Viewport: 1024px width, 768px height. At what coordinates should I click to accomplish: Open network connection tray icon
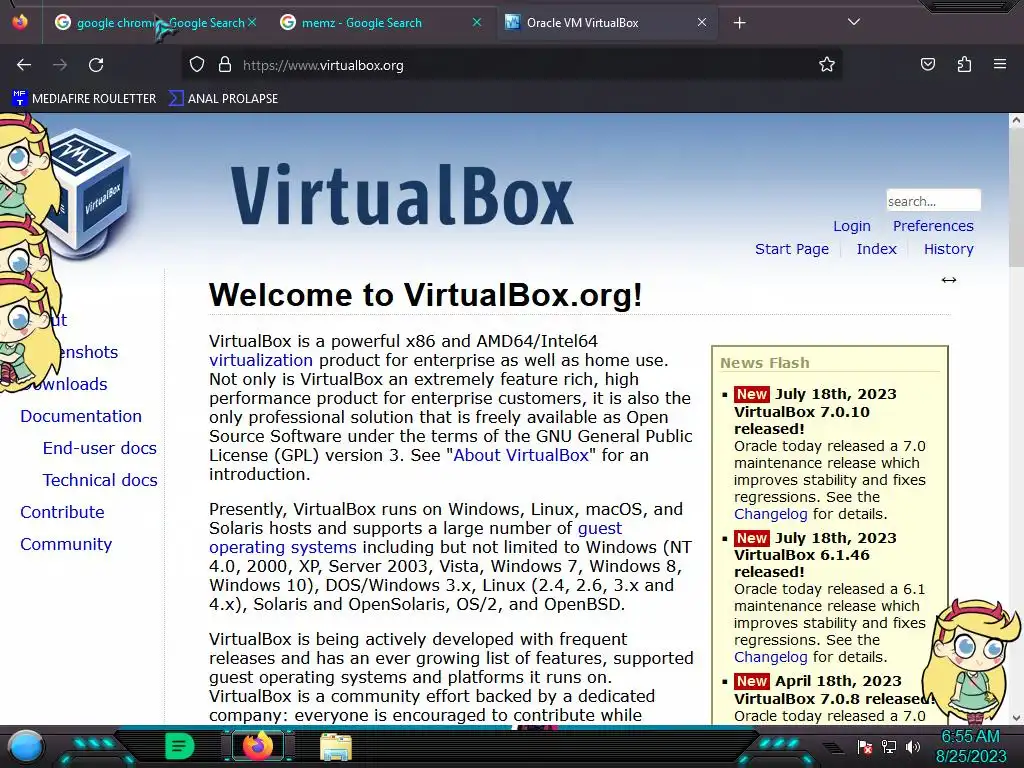tap(889, 746)
